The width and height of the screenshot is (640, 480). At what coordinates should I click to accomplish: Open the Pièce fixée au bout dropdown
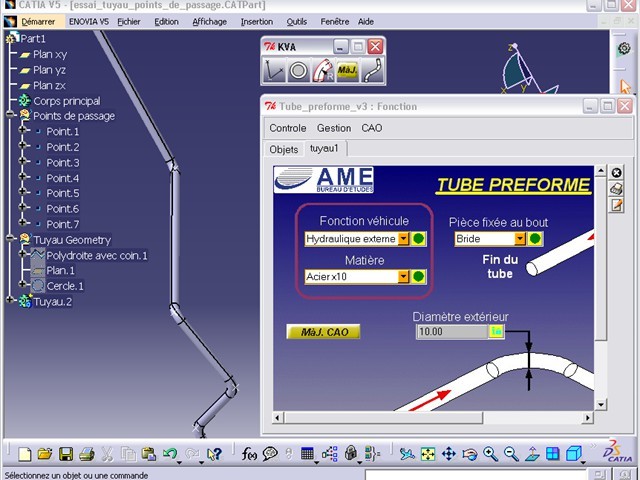(x=520, y=239)
